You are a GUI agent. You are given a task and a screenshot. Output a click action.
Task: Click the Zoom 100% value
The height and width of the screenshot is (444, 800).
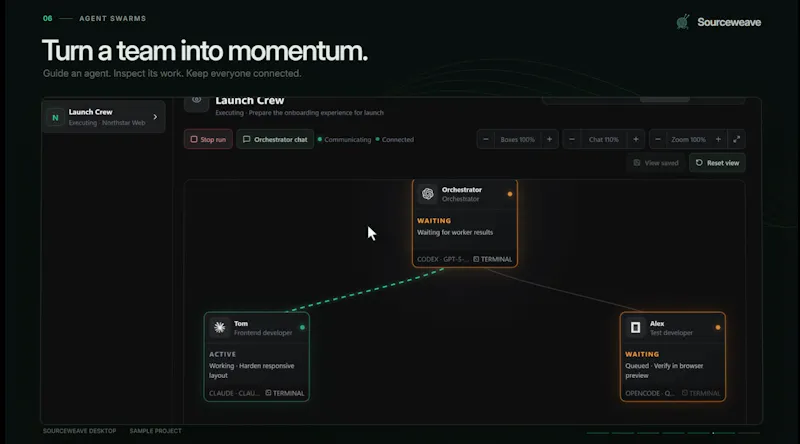coord(688,139)
